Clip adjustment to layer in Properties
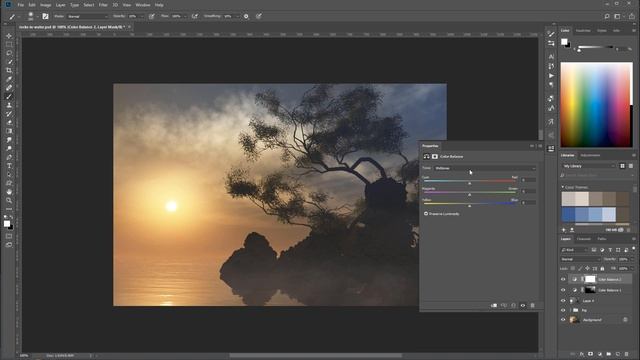 point(494,305)
